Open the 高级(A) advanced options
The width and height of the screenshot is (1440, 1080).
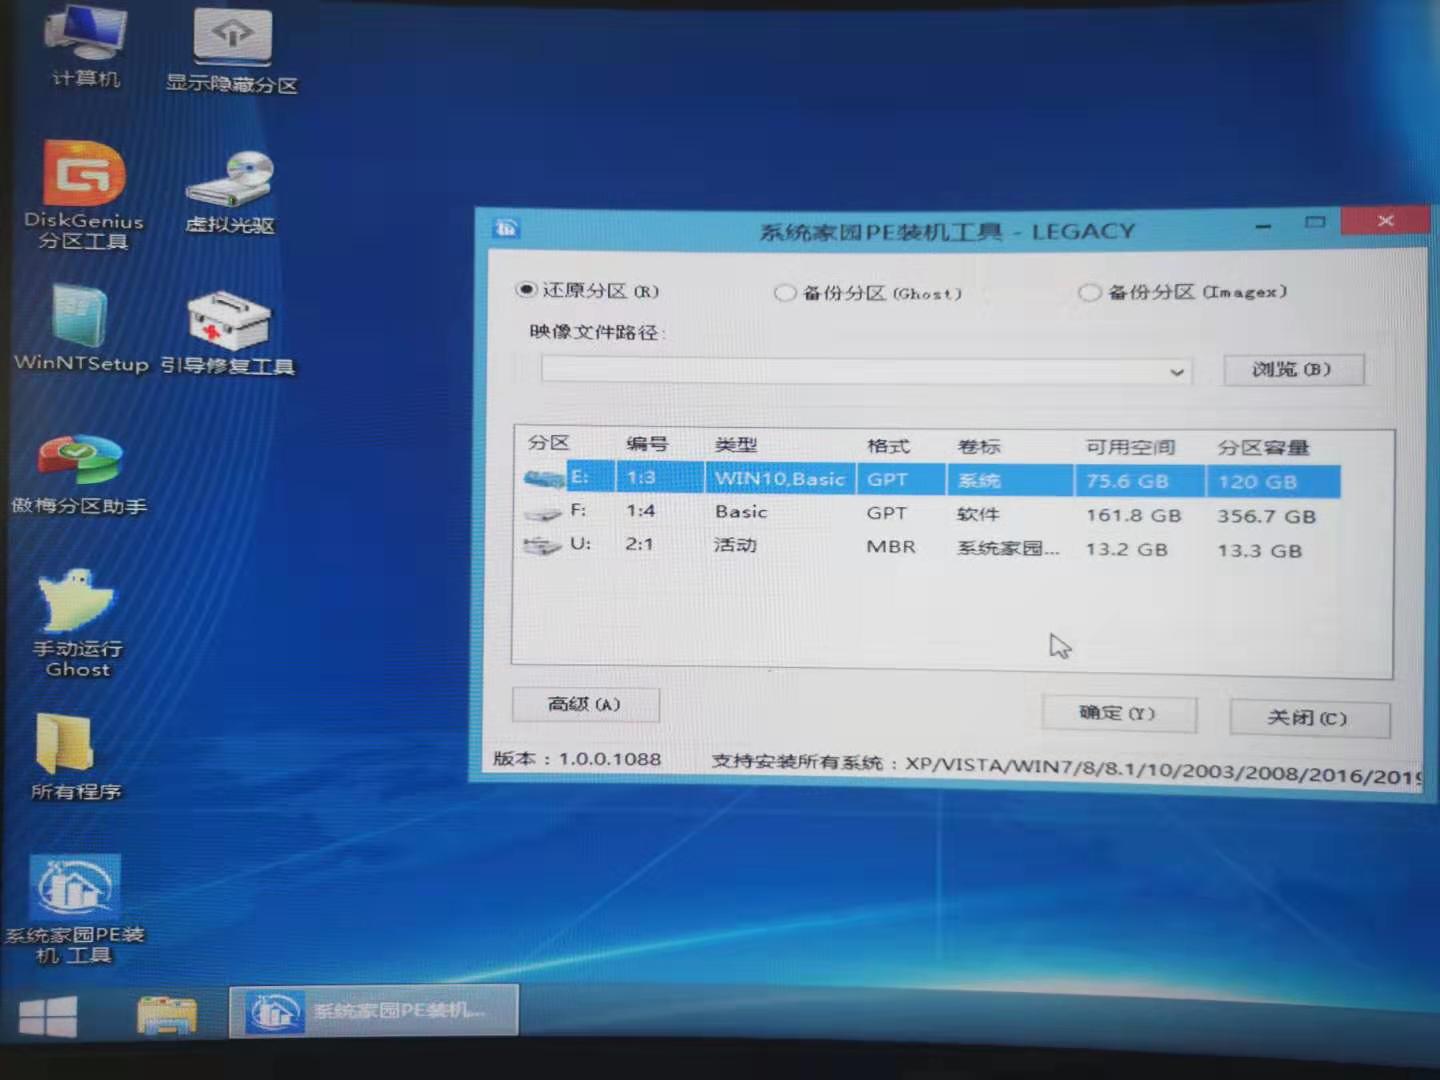coord(585,704)
